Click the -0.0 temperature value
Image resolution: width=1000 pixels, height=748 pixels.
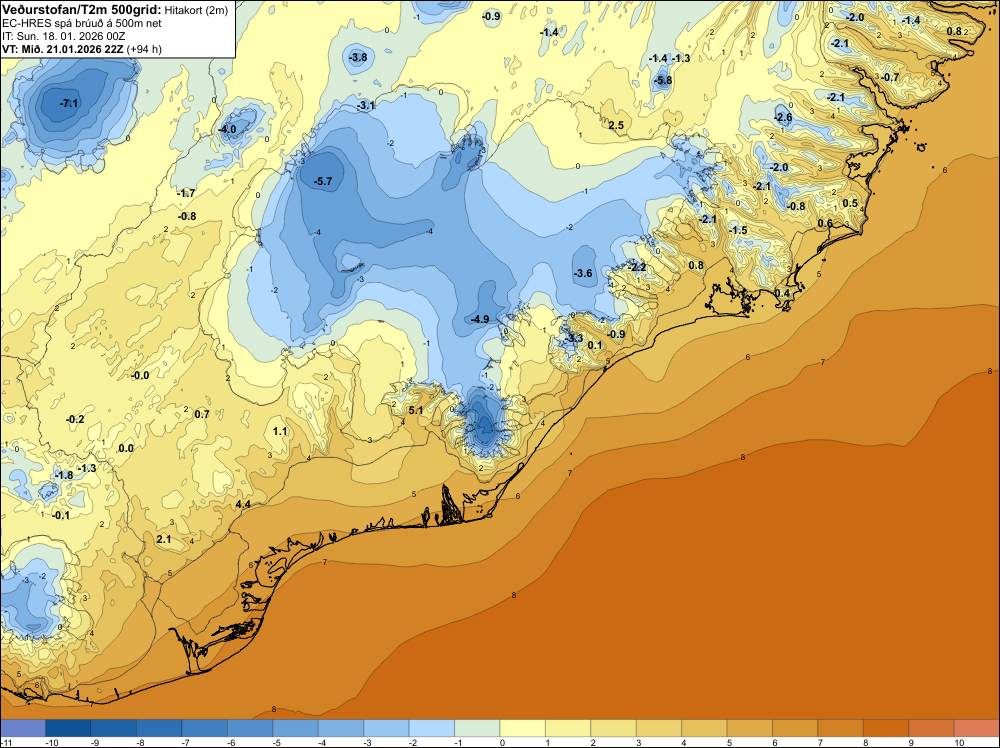[140, 376]
